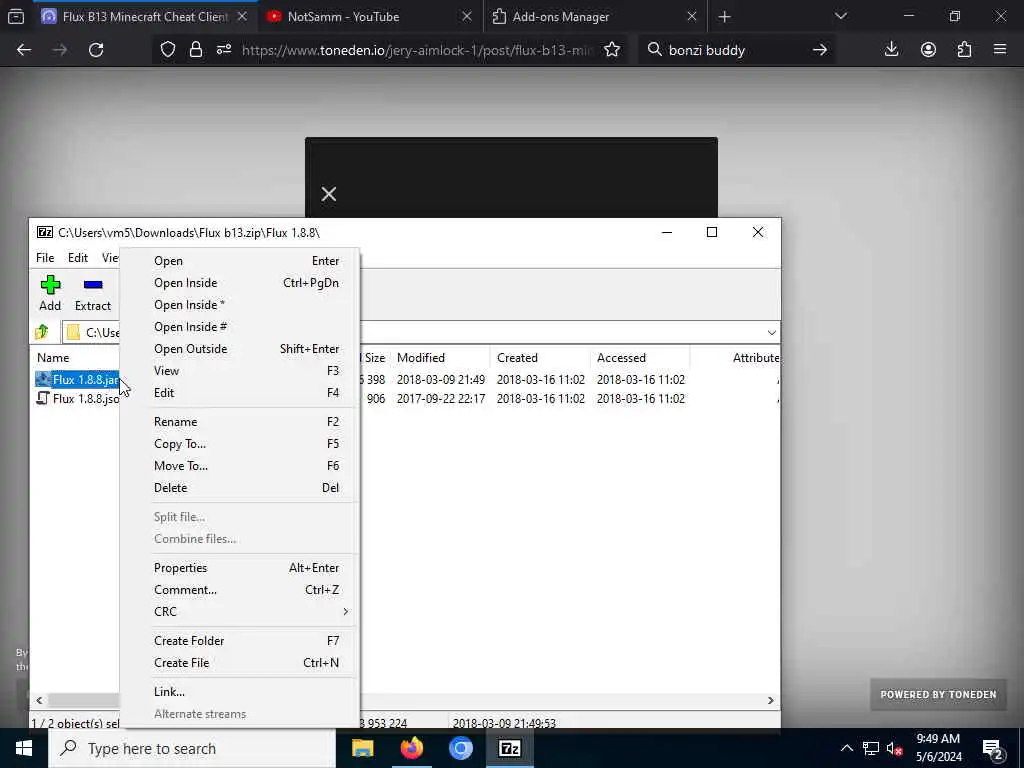This screenshot has width=1024, height=768.
Task: Click the taskbar clock showing 9:49 AM
Action: [x=938, y=748]
